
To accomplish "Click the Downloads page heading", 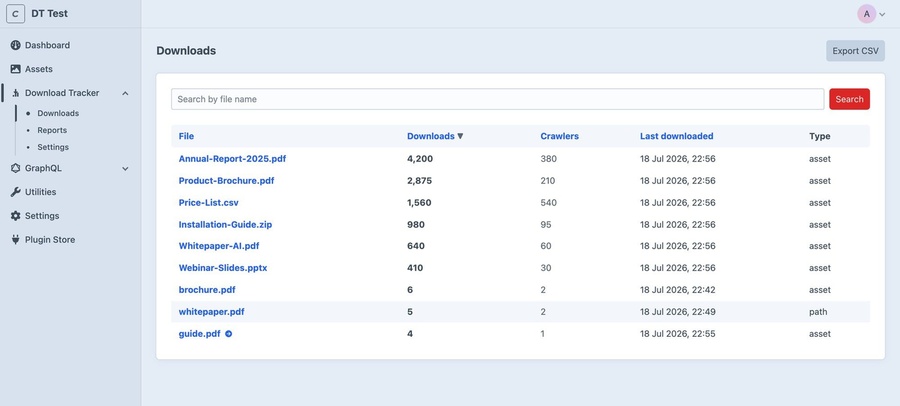I will coord(186,51).
